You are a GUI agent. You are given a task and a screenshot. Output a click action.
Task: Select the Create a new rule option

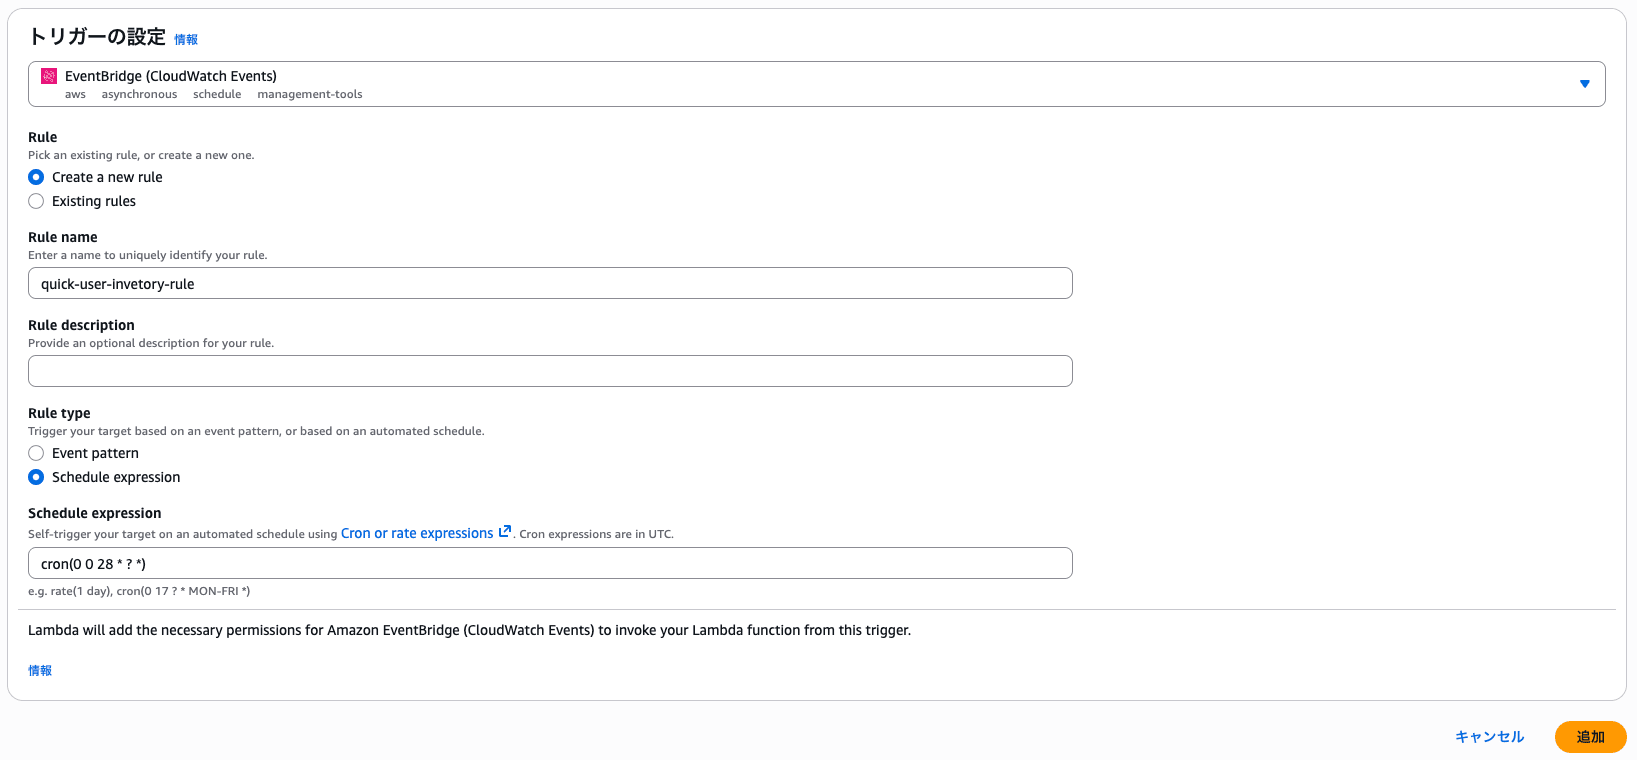[x=36, y=177]
